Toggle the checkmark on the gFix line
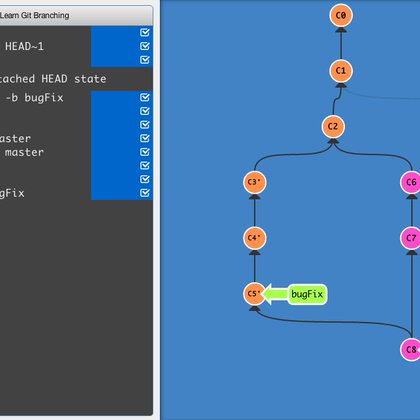 pyautogui.click(x=145, y=193)
